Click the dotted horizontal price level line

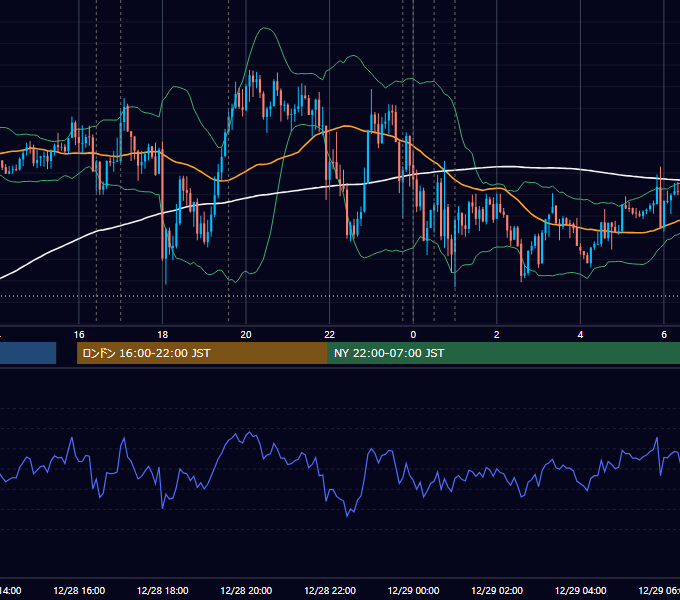point(340,297)
